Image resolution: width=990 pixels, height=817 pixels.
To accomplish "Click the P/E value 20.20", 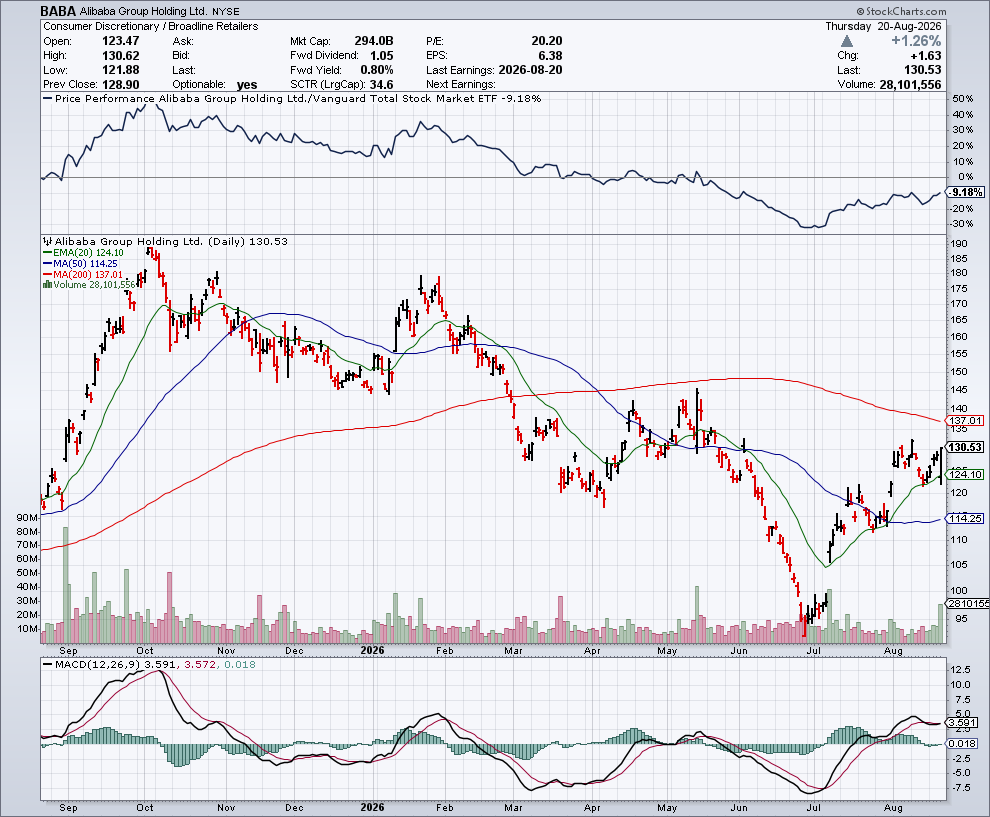I will click(x=546, y=41).
